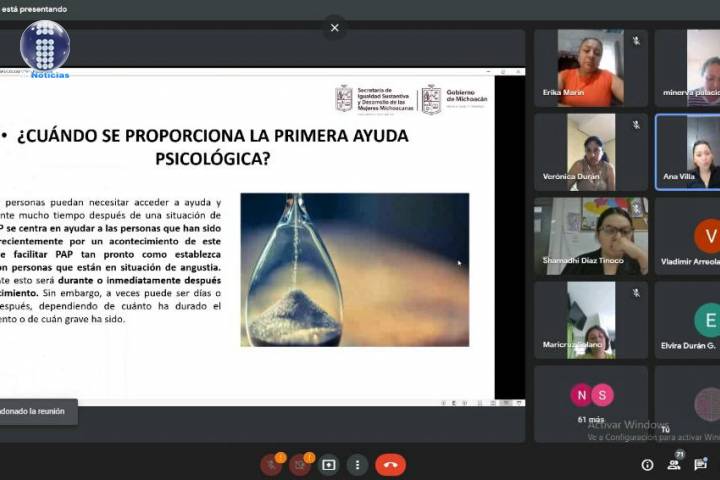The width and height of the screenshot is (720, 480).
Task: Open the three-dot more options menu
Action: point(357,465)
